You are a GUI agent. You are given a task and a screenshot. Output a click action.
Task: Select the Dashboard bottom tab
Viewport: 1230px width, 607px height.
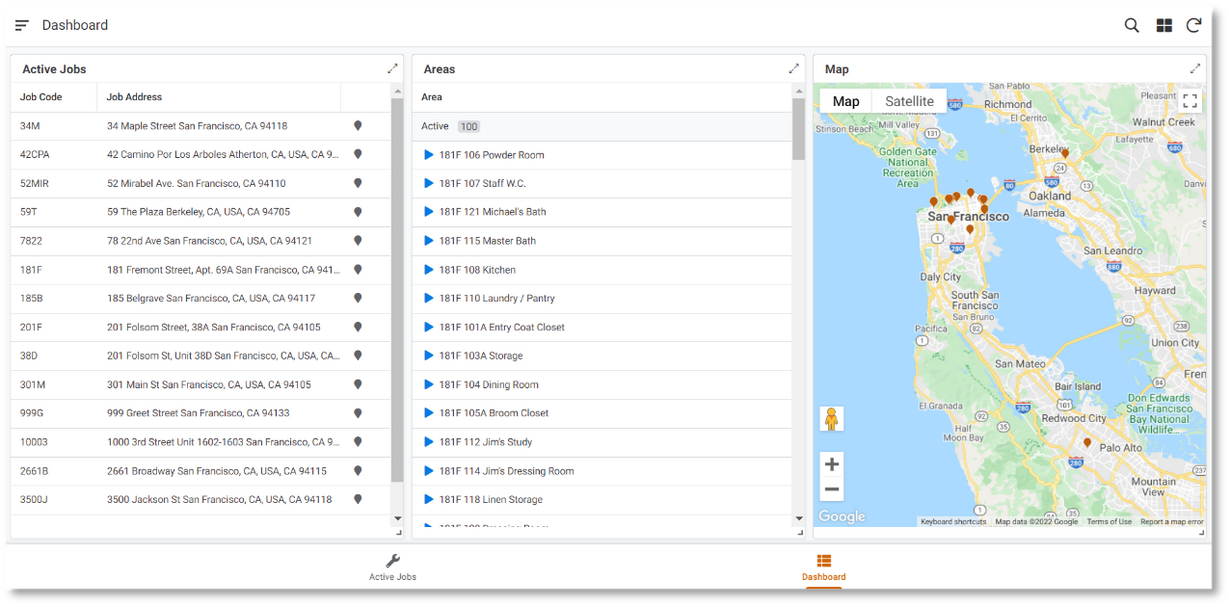point(823,567)
